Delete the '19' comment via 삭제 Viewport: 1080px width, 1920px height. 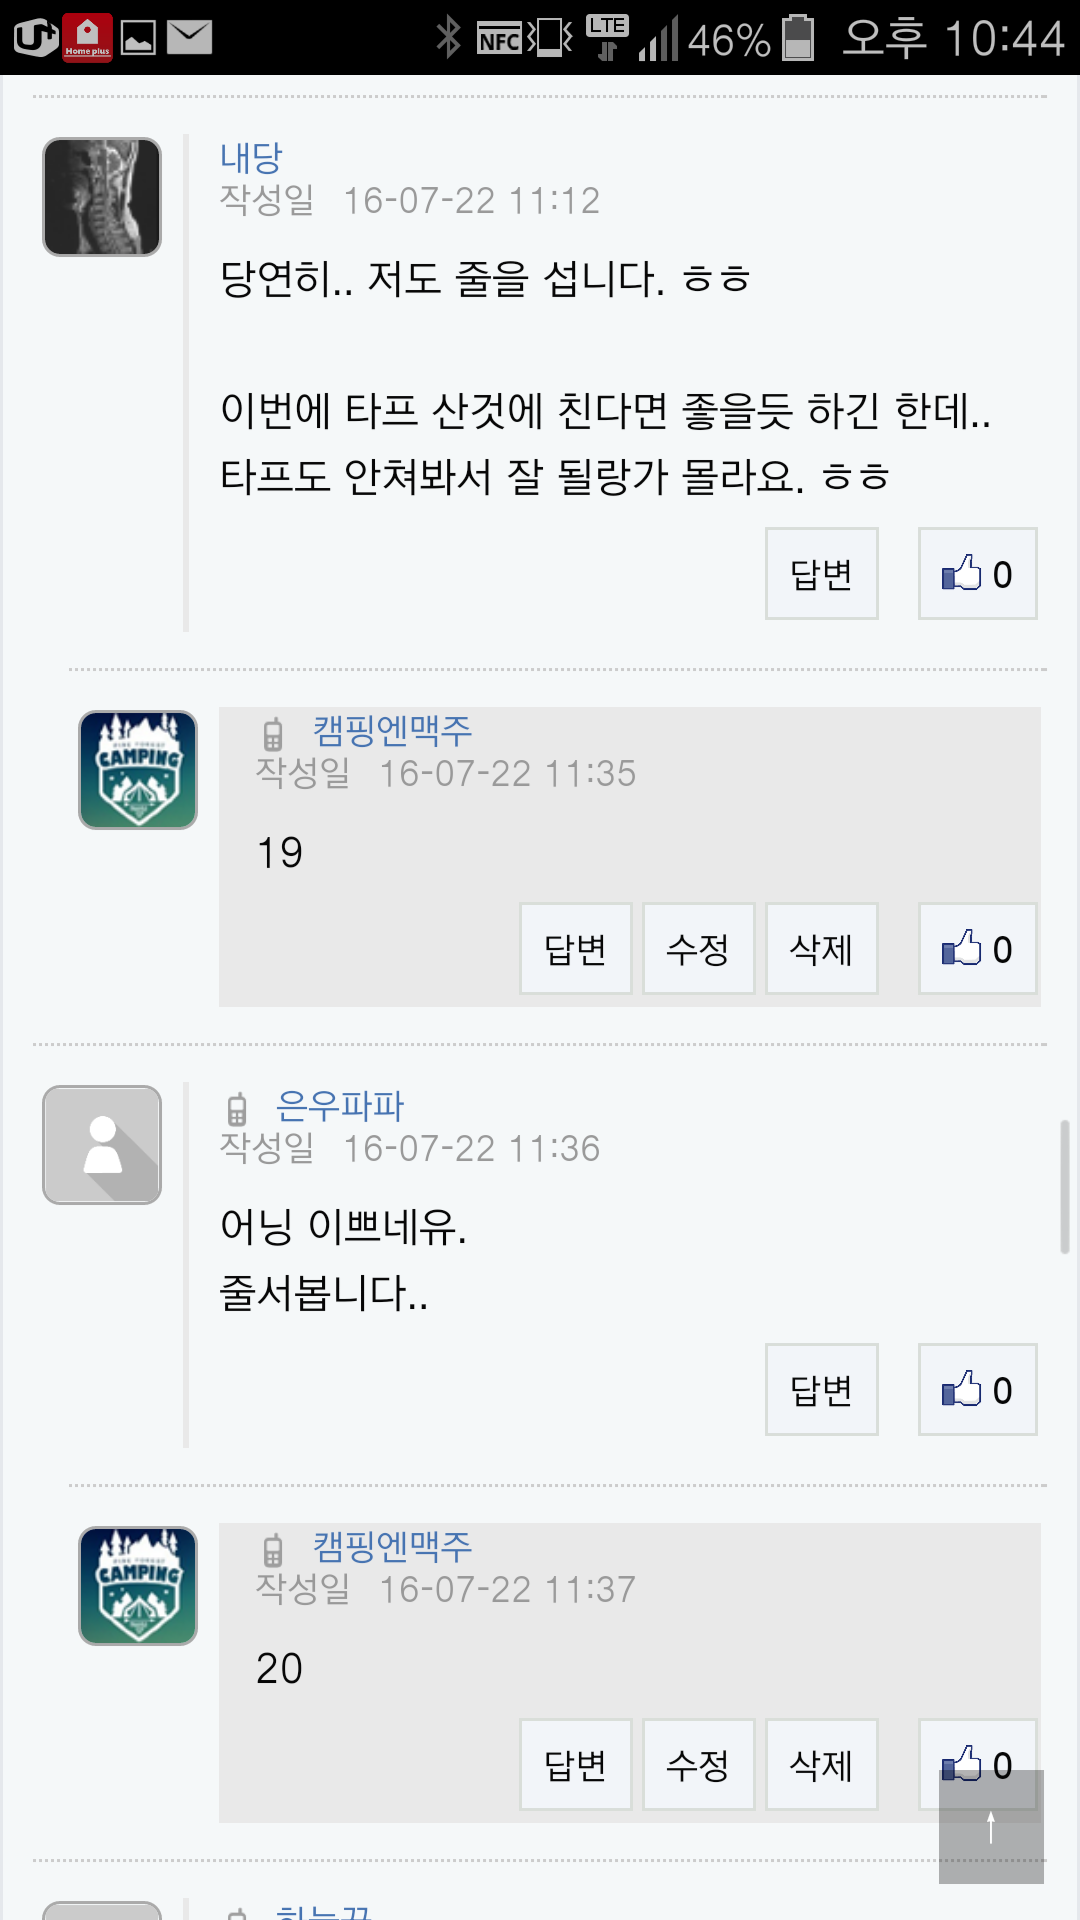(821, 949)
